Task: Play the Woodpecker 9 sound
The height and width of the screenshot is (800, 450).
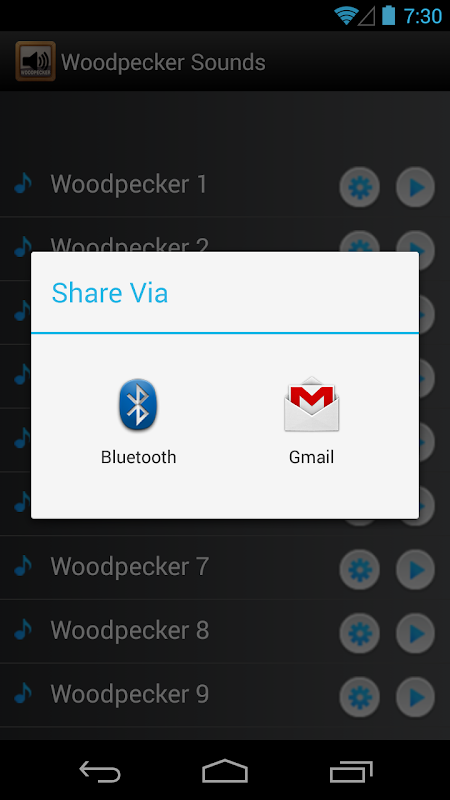Action: [416, 697]
